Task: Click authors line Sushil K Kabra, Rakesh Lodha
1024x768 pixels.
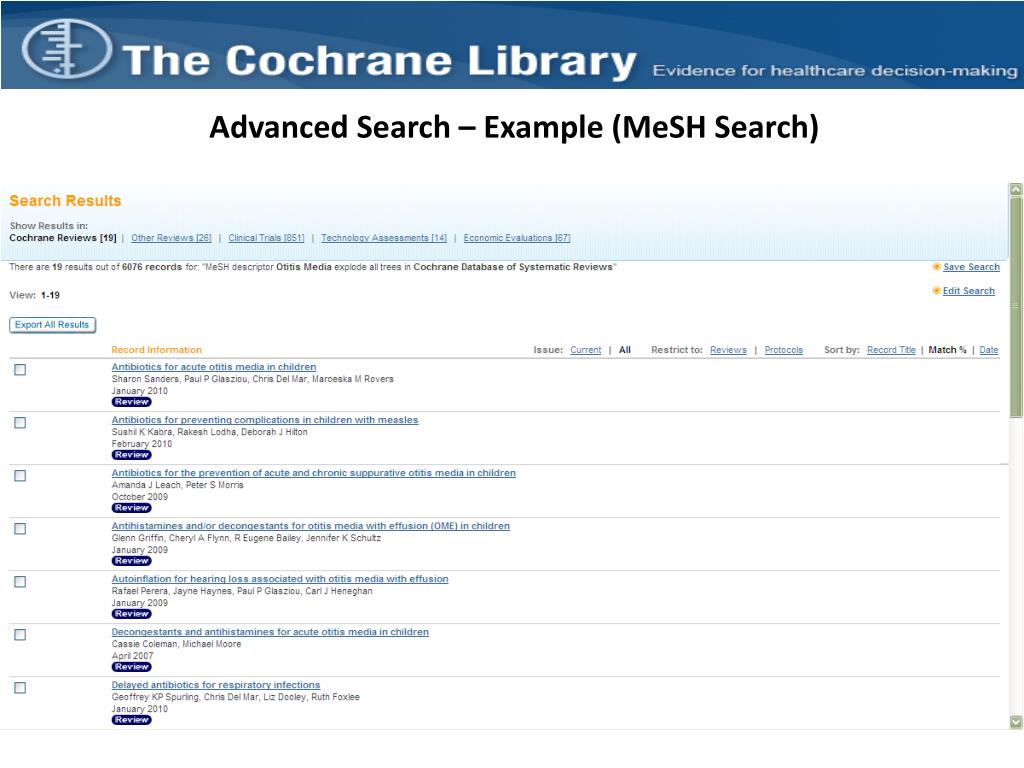Action: pyautogui.click(x=209, y=432)
